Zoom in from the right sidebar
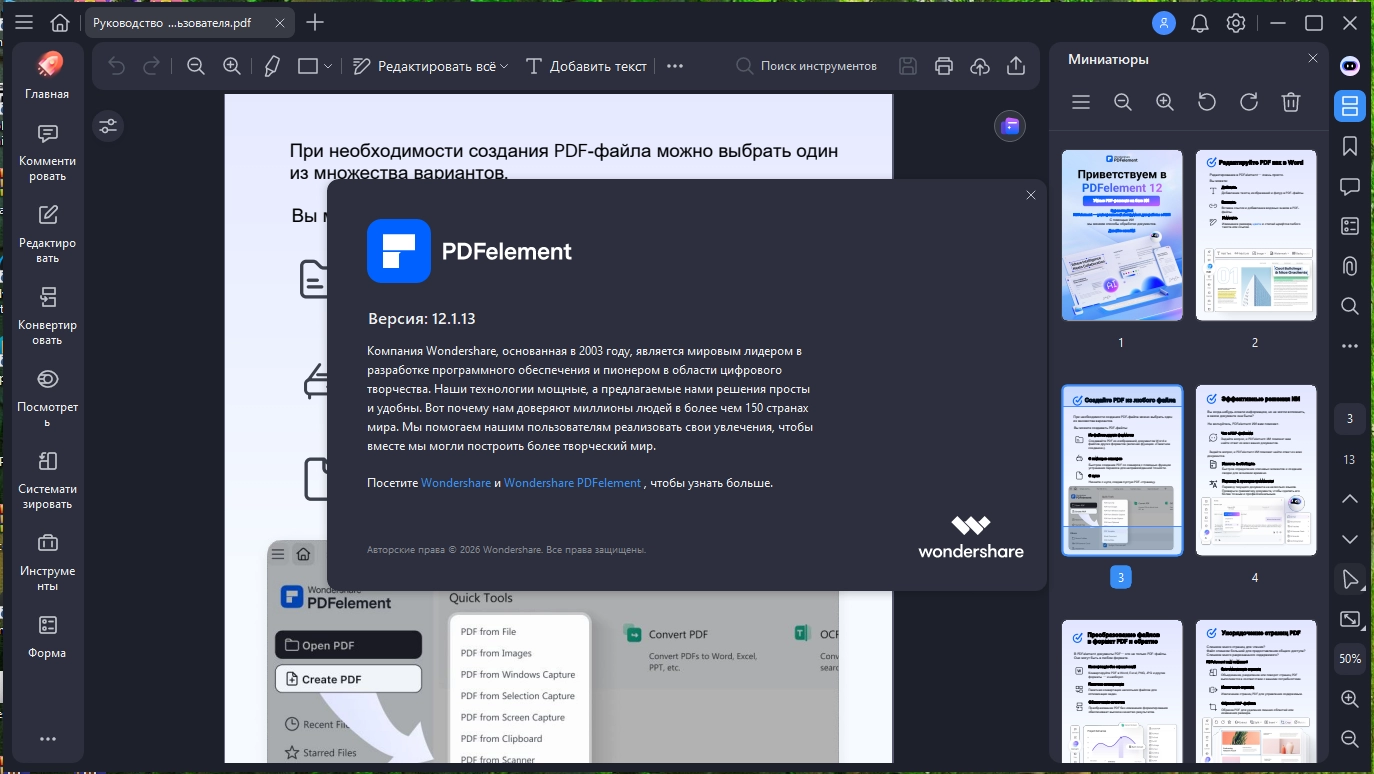This screenshot has width=1374, height=774. [1350, 699]
